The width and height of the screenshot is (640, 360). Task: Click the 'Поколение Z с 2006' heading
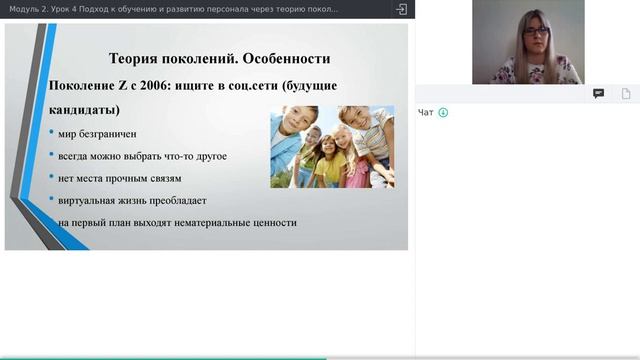193,98
